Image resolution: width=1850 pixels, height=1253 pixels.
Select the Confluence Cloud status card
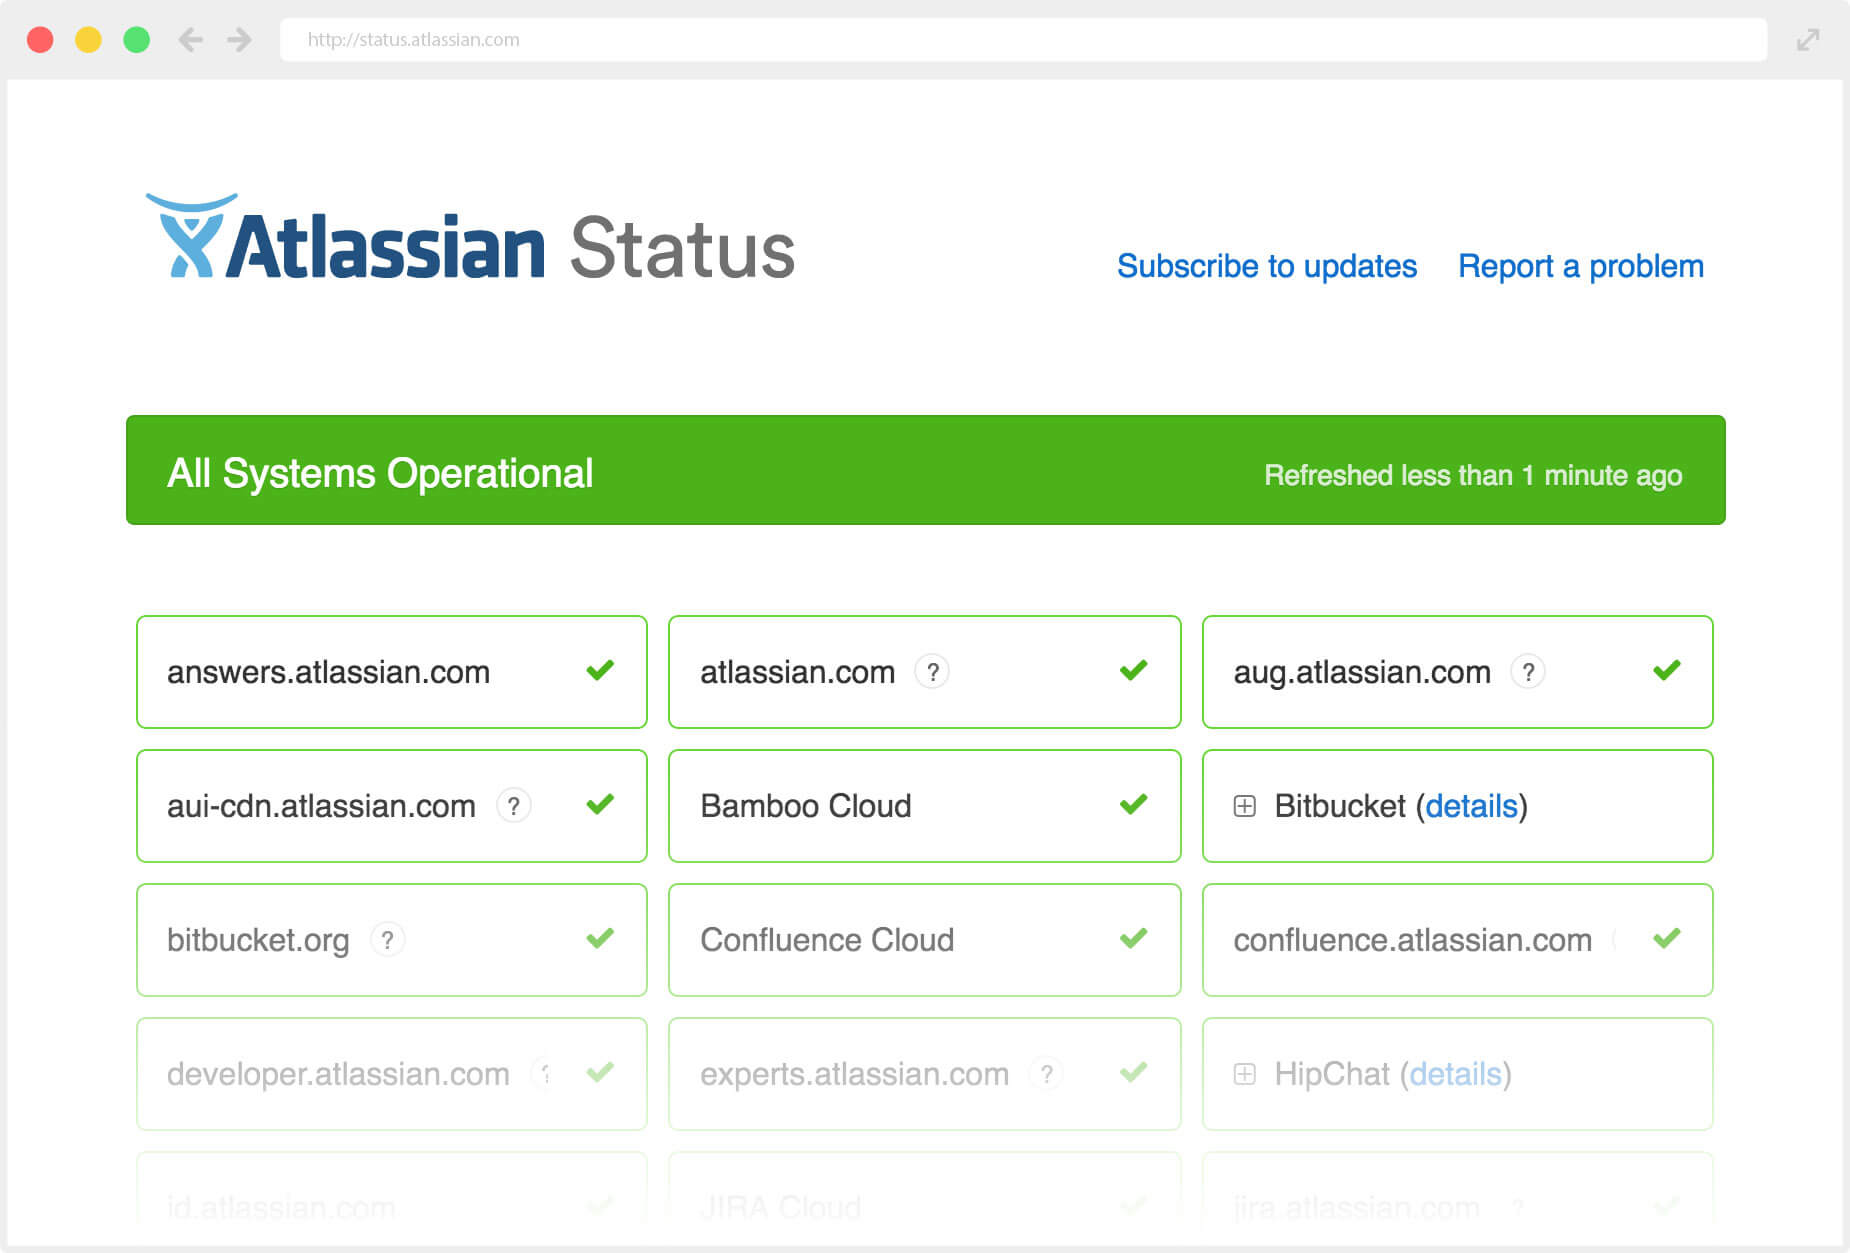(x=924, y=940)
